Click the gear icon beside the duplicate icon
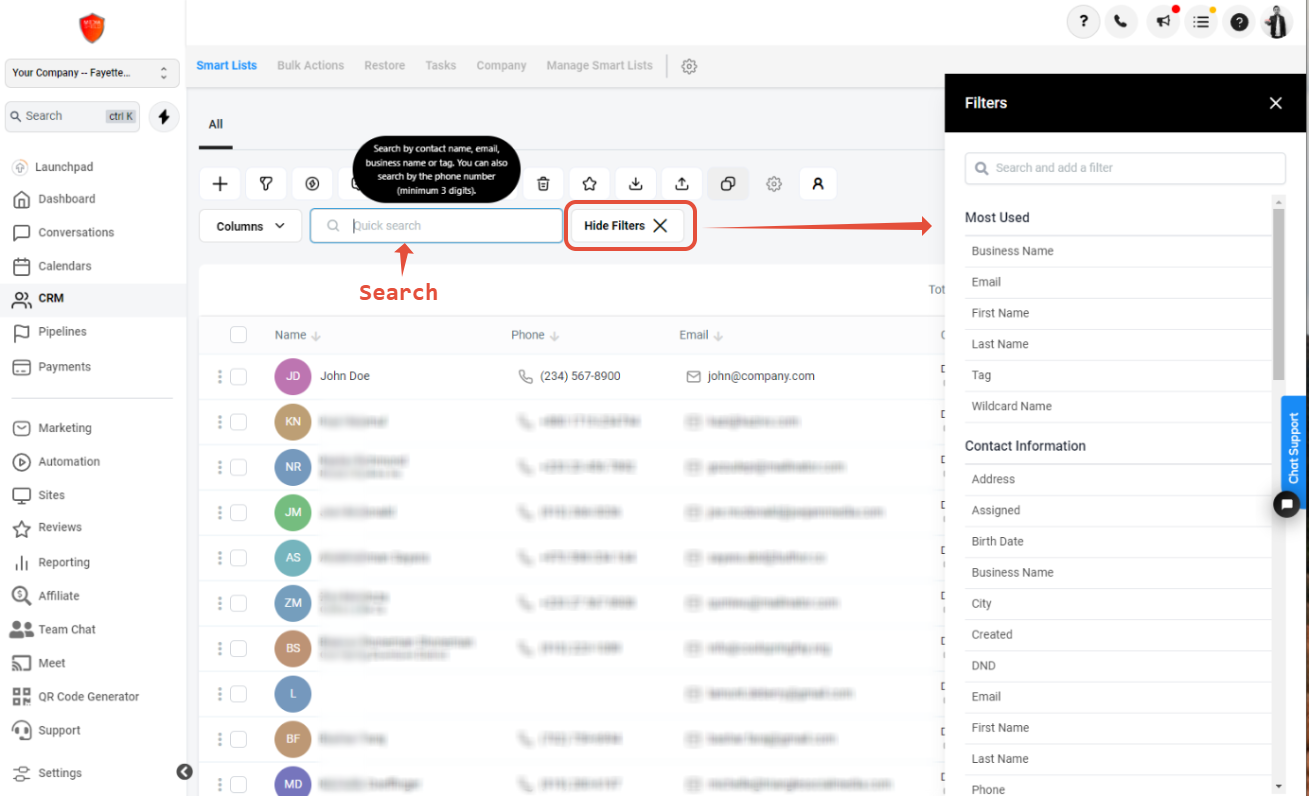Viewport: 1309px width, 796px height. point(774,184)
